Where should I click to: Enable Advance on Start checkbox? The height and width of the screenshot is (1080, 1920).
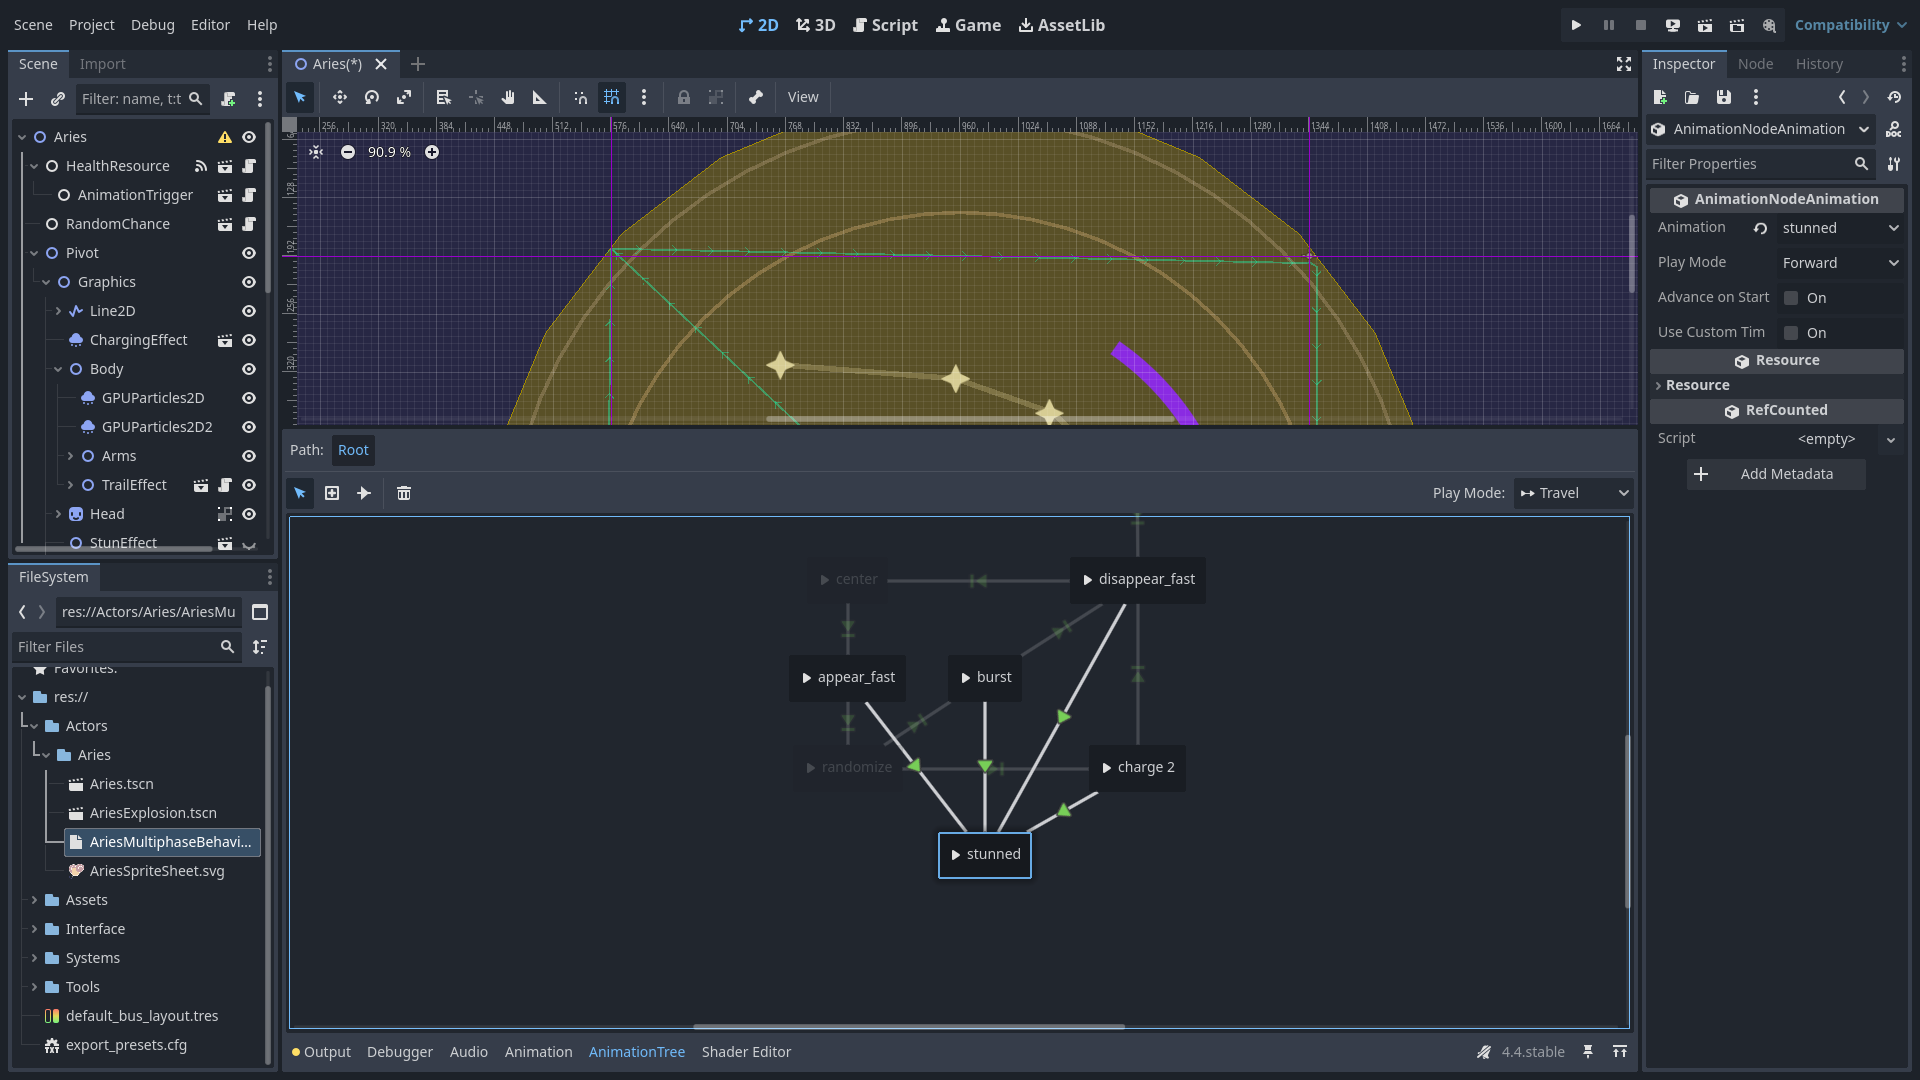[x=1791, y=298]
